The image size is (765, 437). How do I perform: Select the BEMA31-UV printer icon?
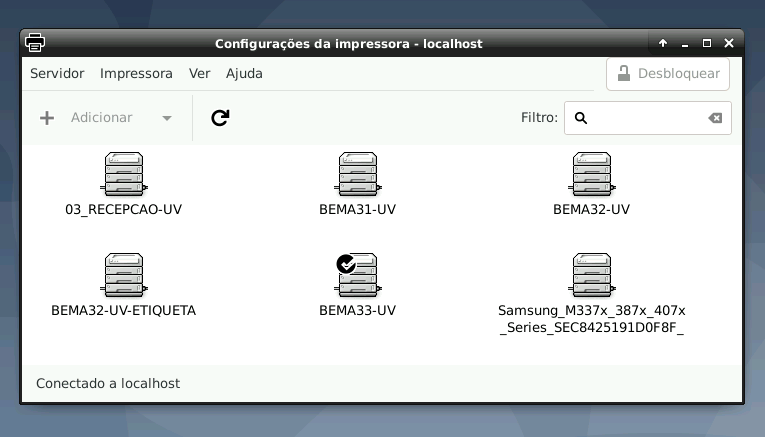tap(358, 174)
